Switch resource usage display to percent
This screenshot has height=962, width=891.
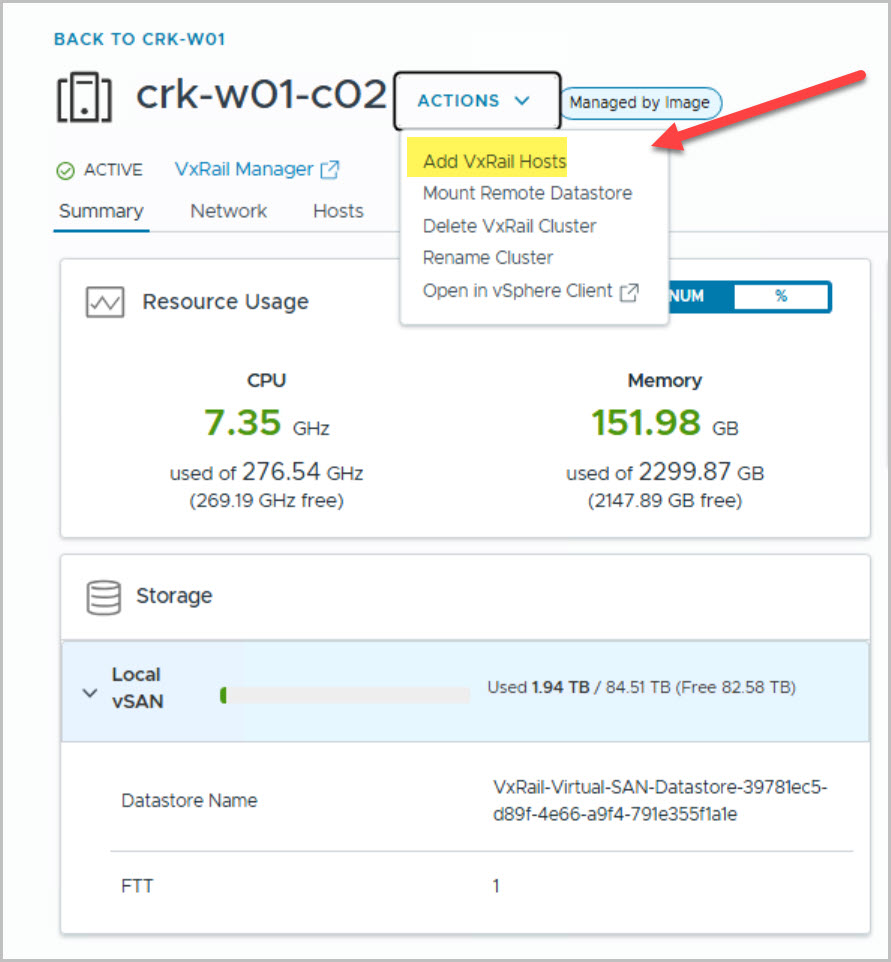pyautogui.click(x=780, y=297)
